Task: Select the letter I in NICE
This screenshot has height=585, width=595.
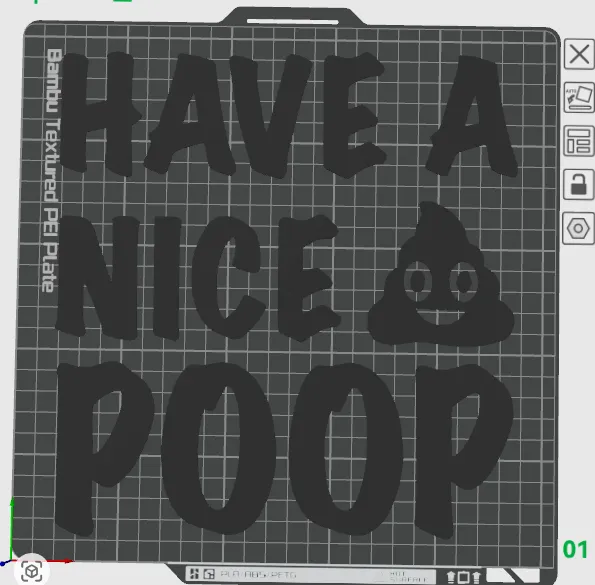Action: coord(167,278)
